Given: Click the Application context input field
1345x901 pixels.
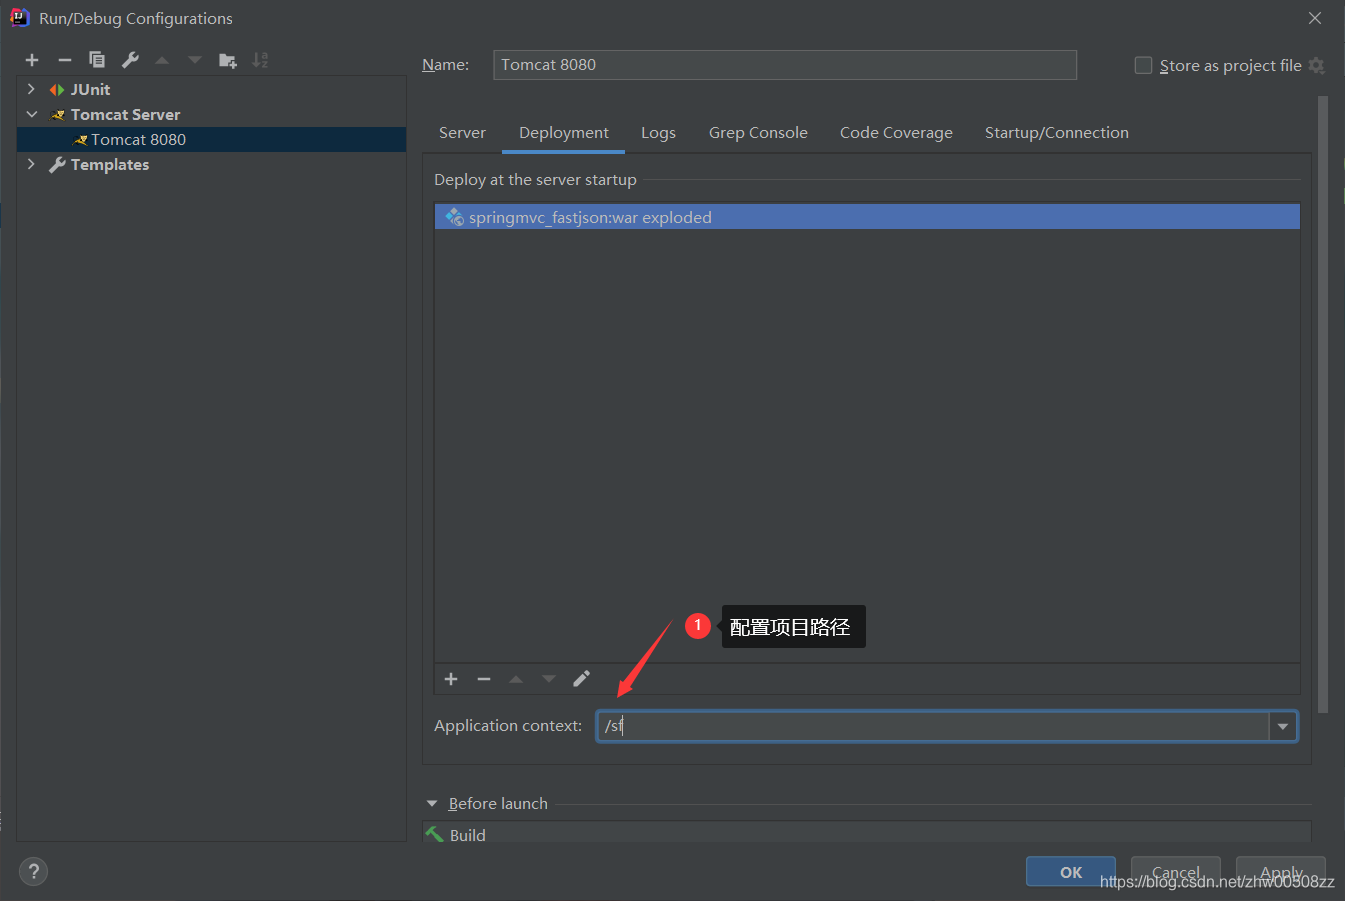Looking at the screenshot, I should click(x=933, y=726).
